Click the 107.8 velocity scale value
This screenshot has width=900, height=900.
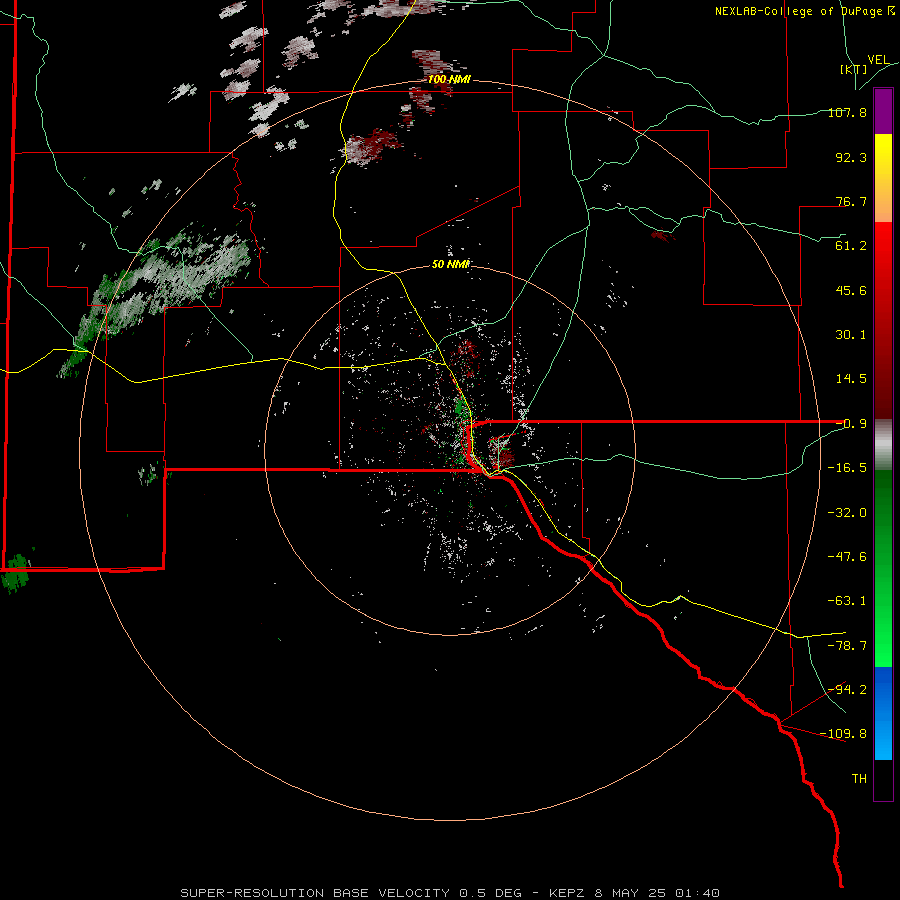(x=847, y=112)
